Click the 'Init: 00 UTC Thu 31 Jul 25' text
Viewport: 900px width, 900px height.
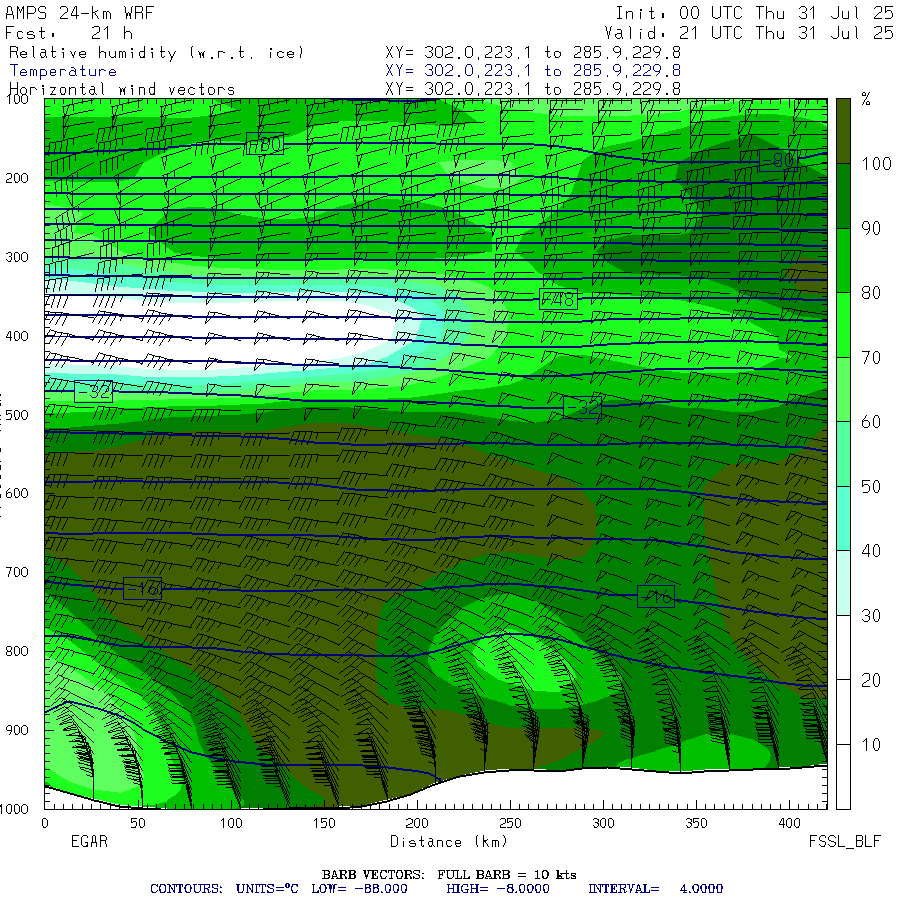point(754,13)
